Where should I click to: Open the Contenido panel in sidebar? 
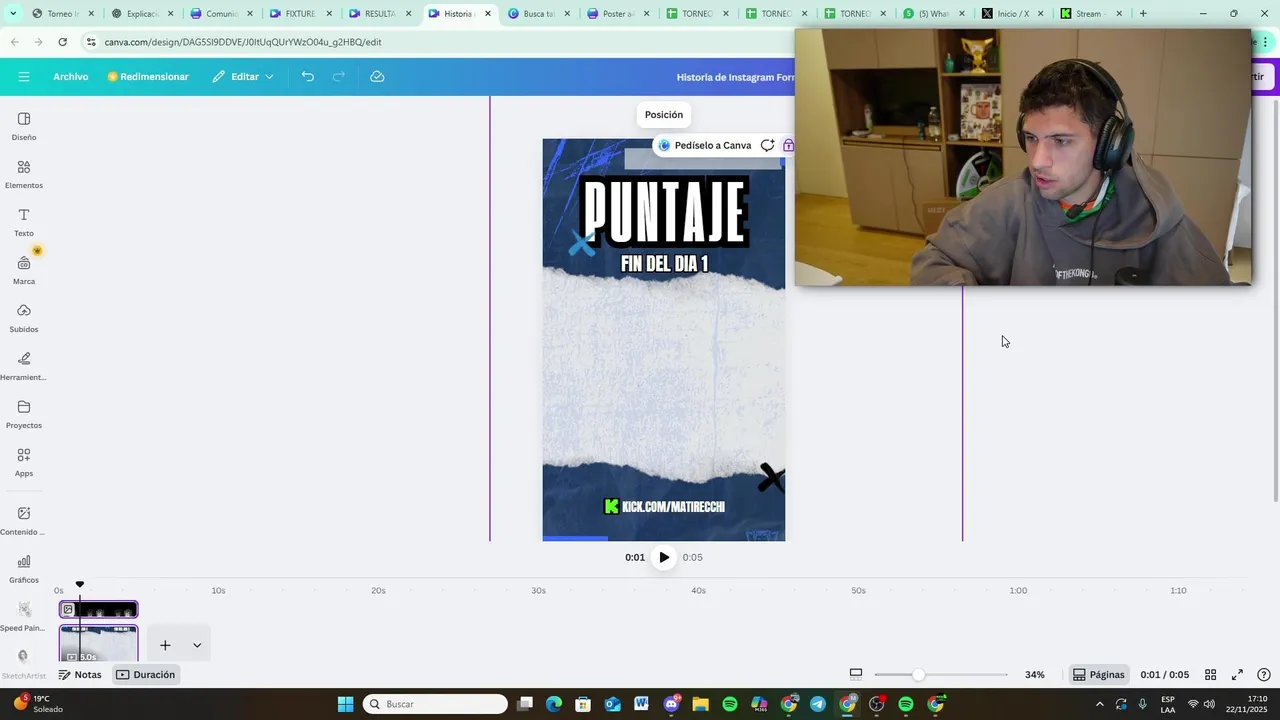pyautogui.click(x=24, y=520)
